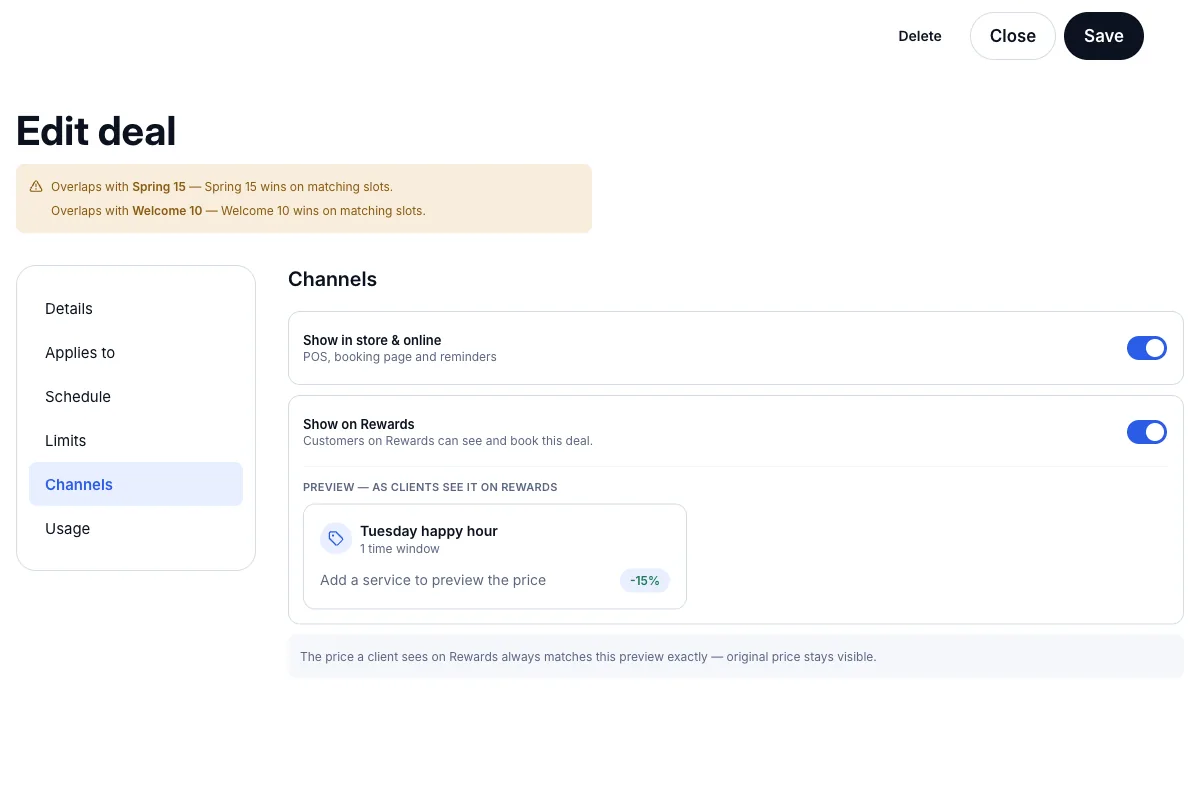Click the warning triangle icon in overlap banner
1200x805 pixels.
click(x=36, y=187)
